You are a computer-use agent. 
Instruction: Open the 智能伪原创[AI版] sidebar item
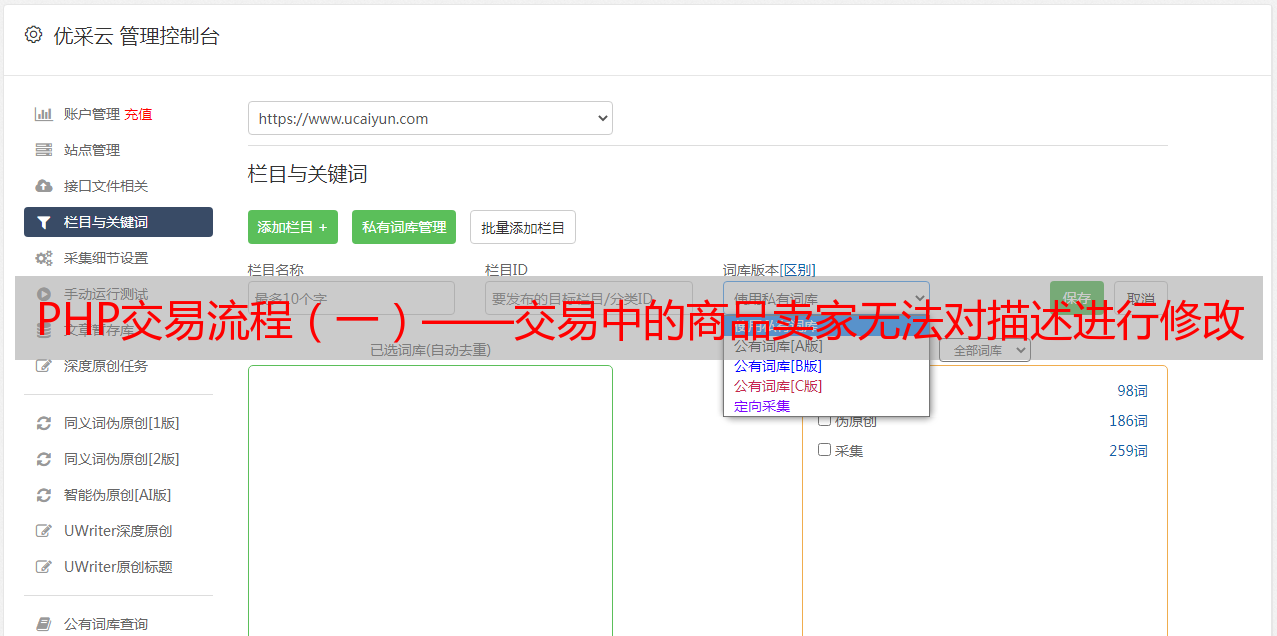click(117, 495)
